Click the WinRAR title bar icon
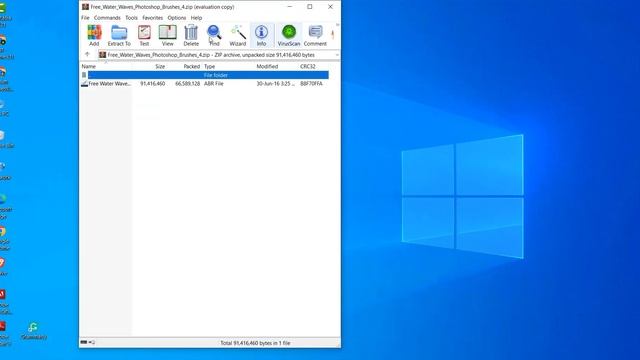640x360 pixels. (85, 7)
